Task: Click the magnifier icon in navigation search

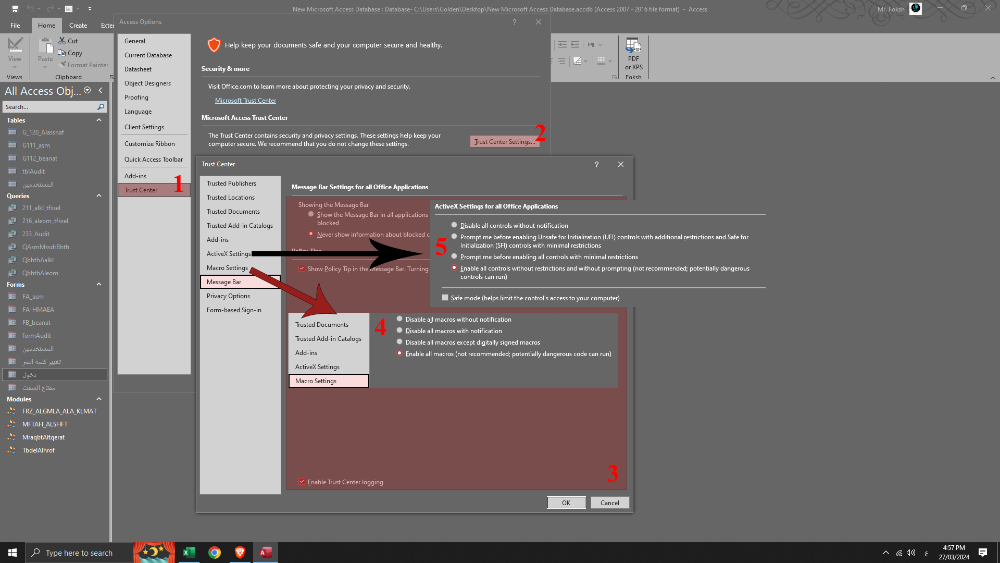Action: pyautogui.click(x=100, y=106)
